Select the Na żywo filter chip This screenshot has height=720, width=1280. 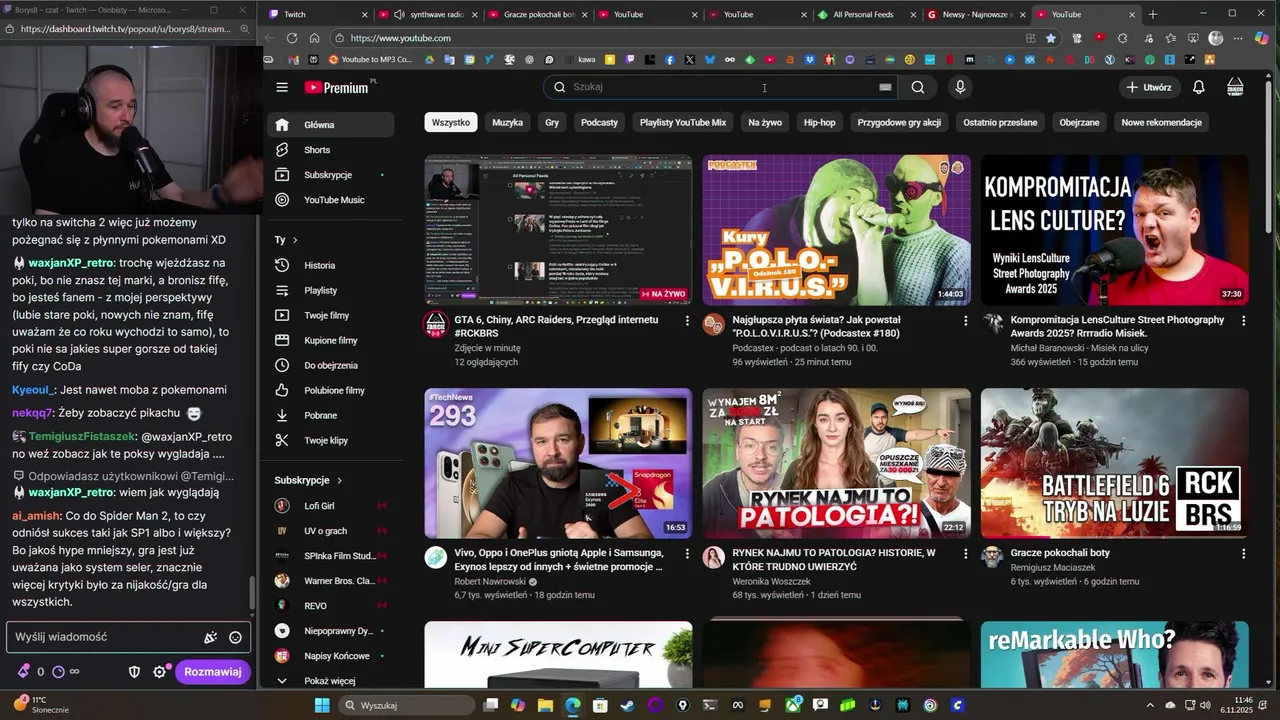[765, 122]
